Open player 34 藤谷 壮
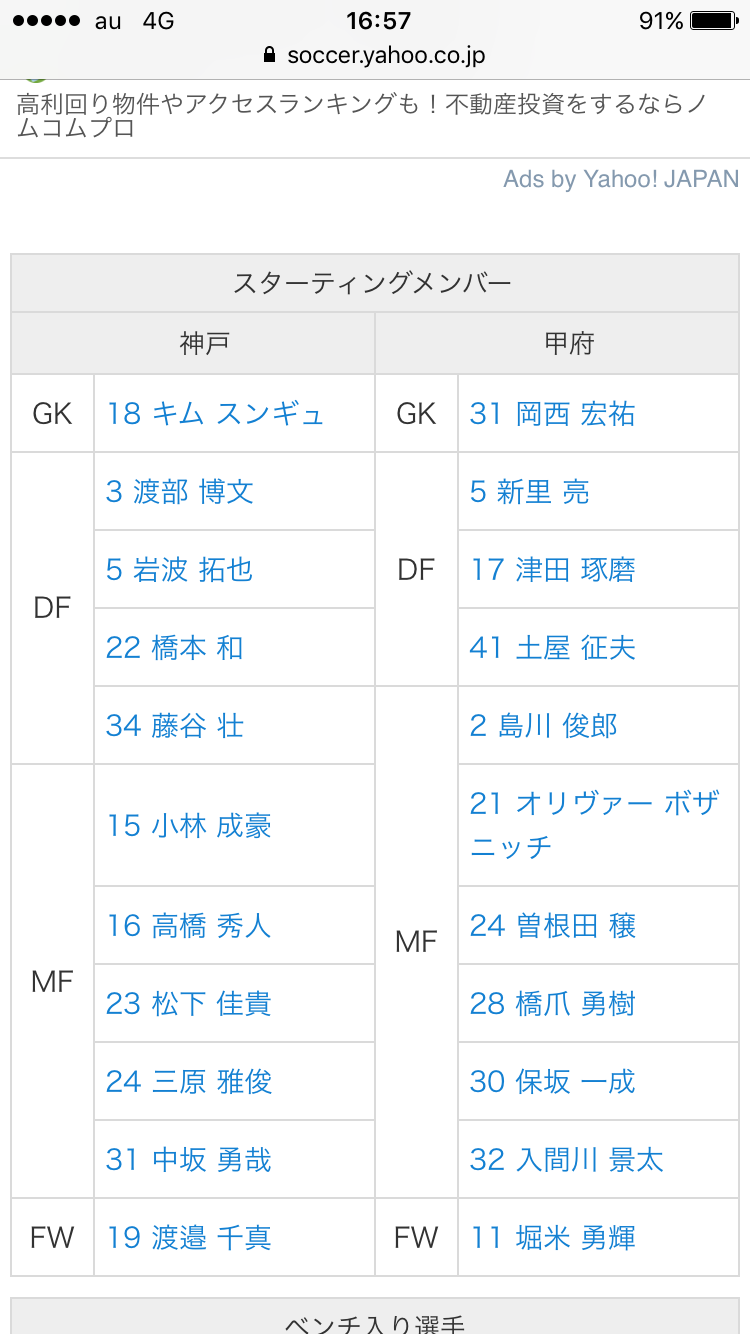The width and height of the screenshot is (750, 1334). tap(175, 725)
